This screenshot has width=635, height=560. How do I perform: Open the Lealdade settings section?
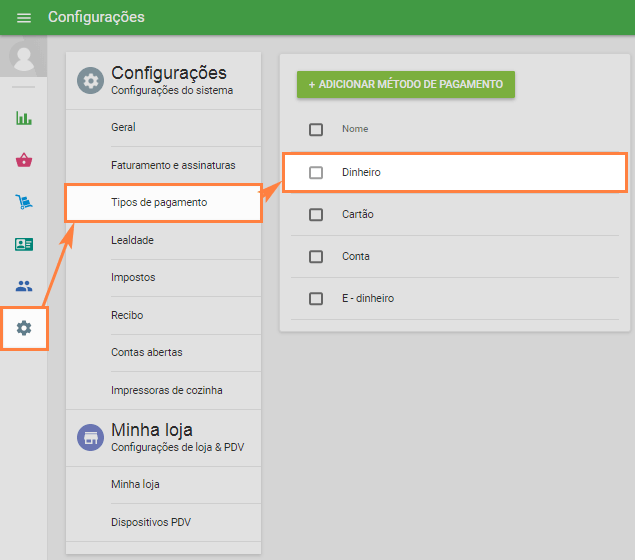(x=164, y=240)
